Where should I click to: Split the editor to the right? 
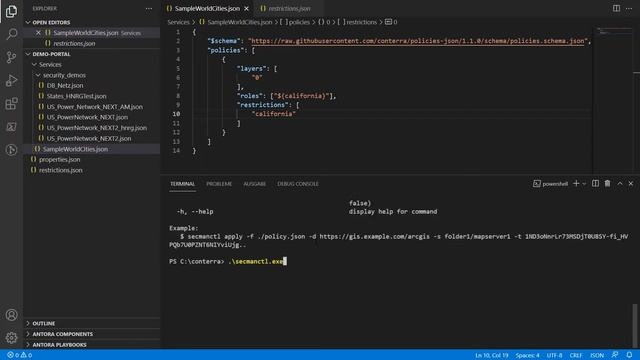[x=616, y=8]
